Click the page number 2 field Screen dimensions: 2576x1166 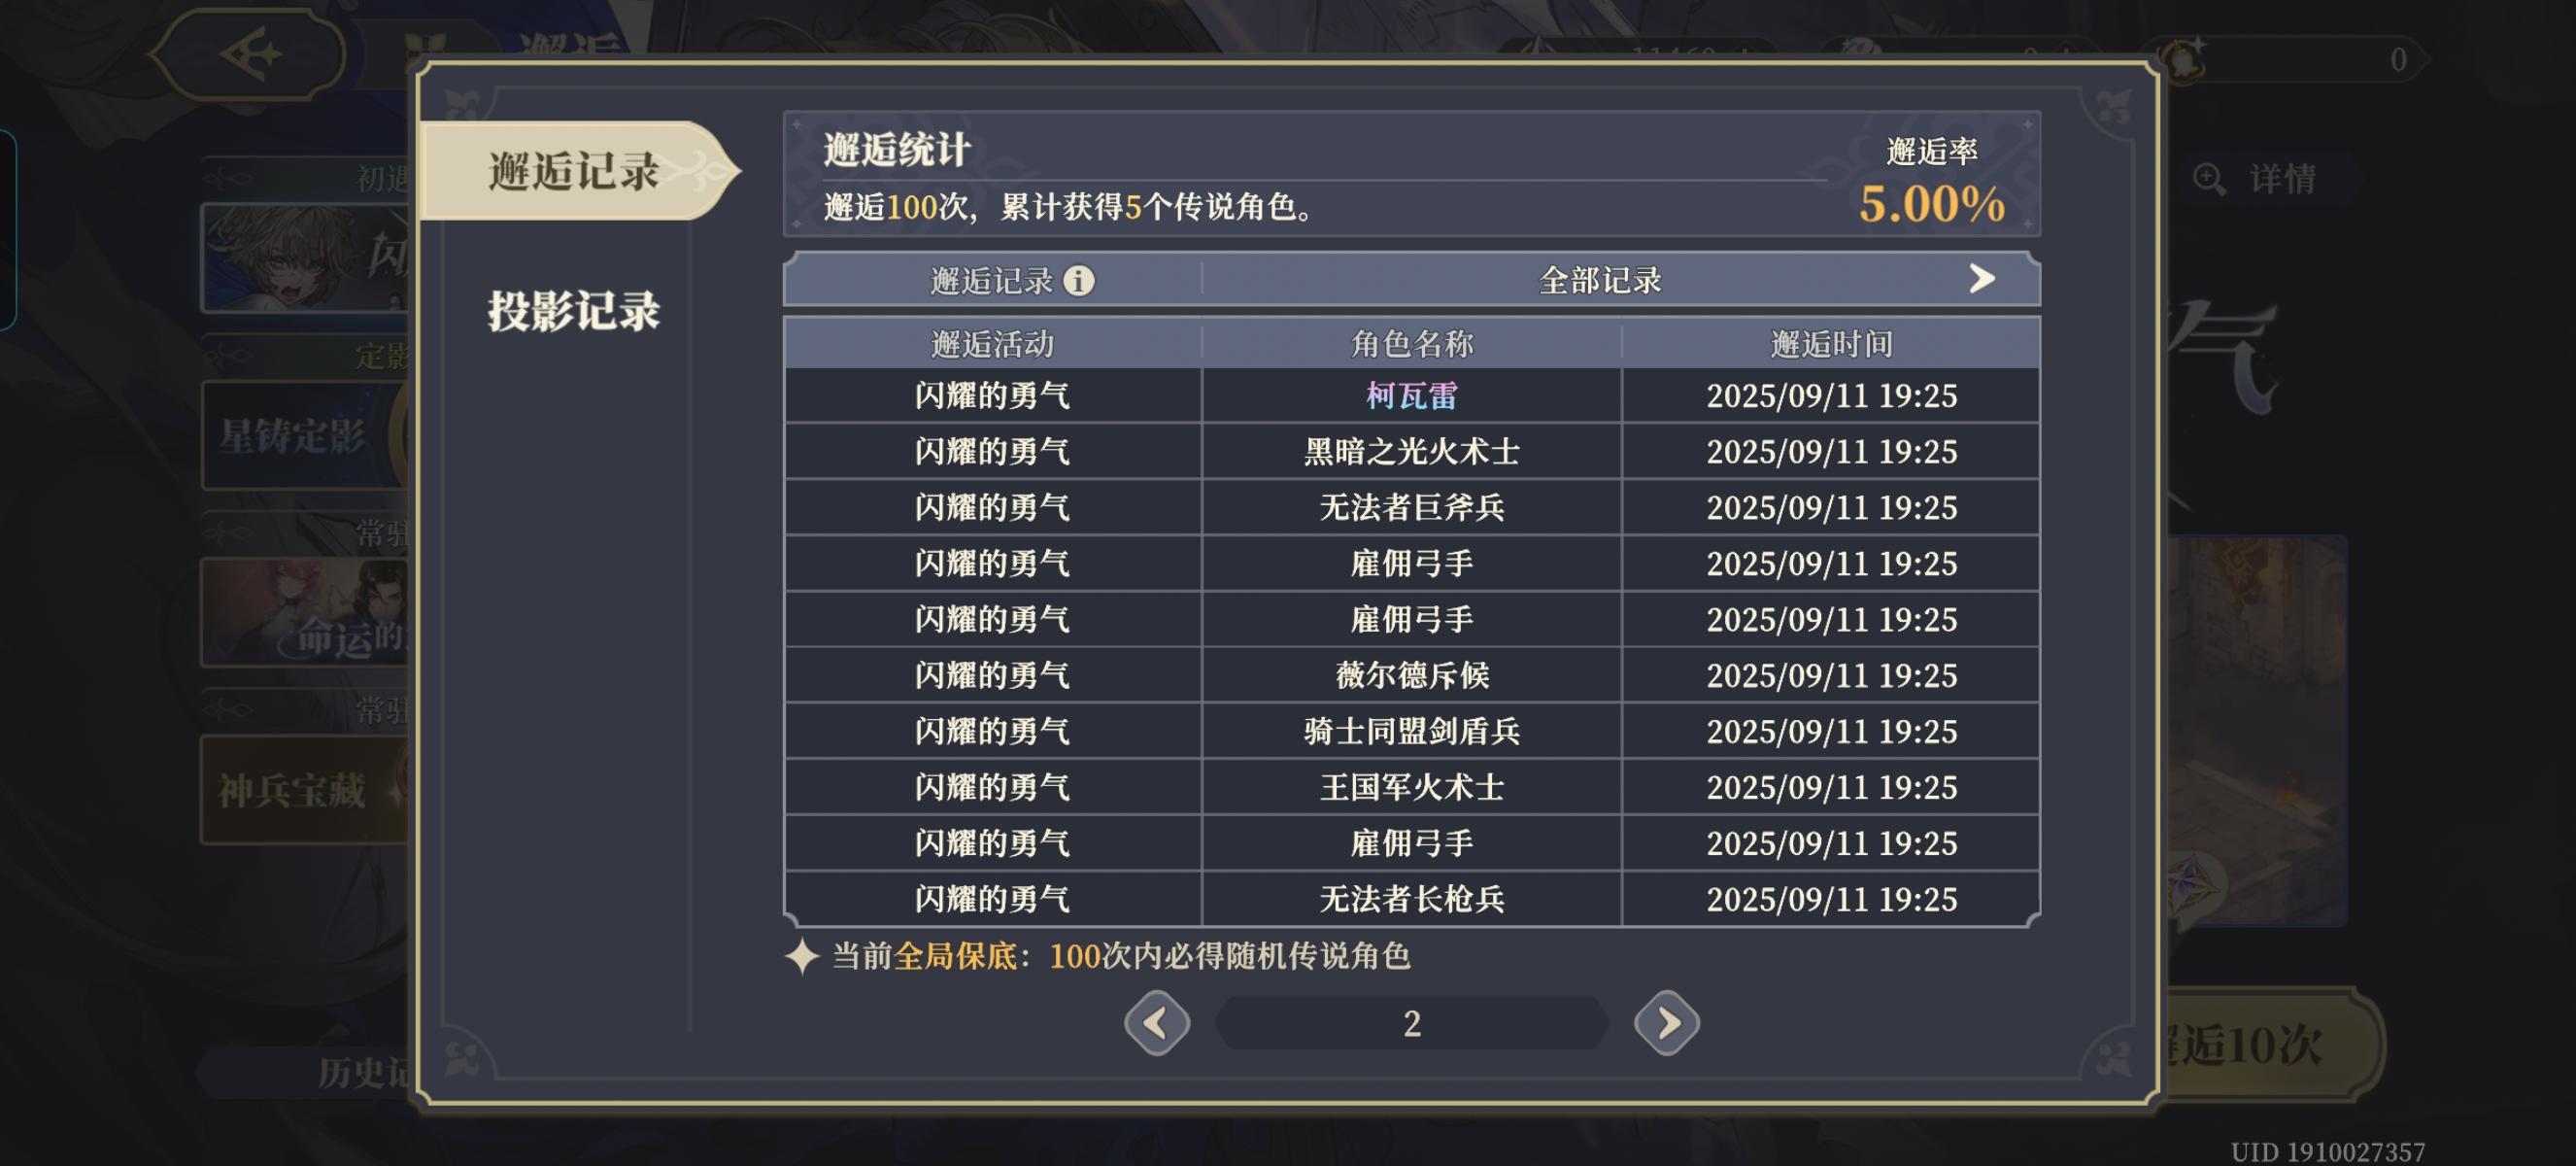click(x=1411, y=1023)
